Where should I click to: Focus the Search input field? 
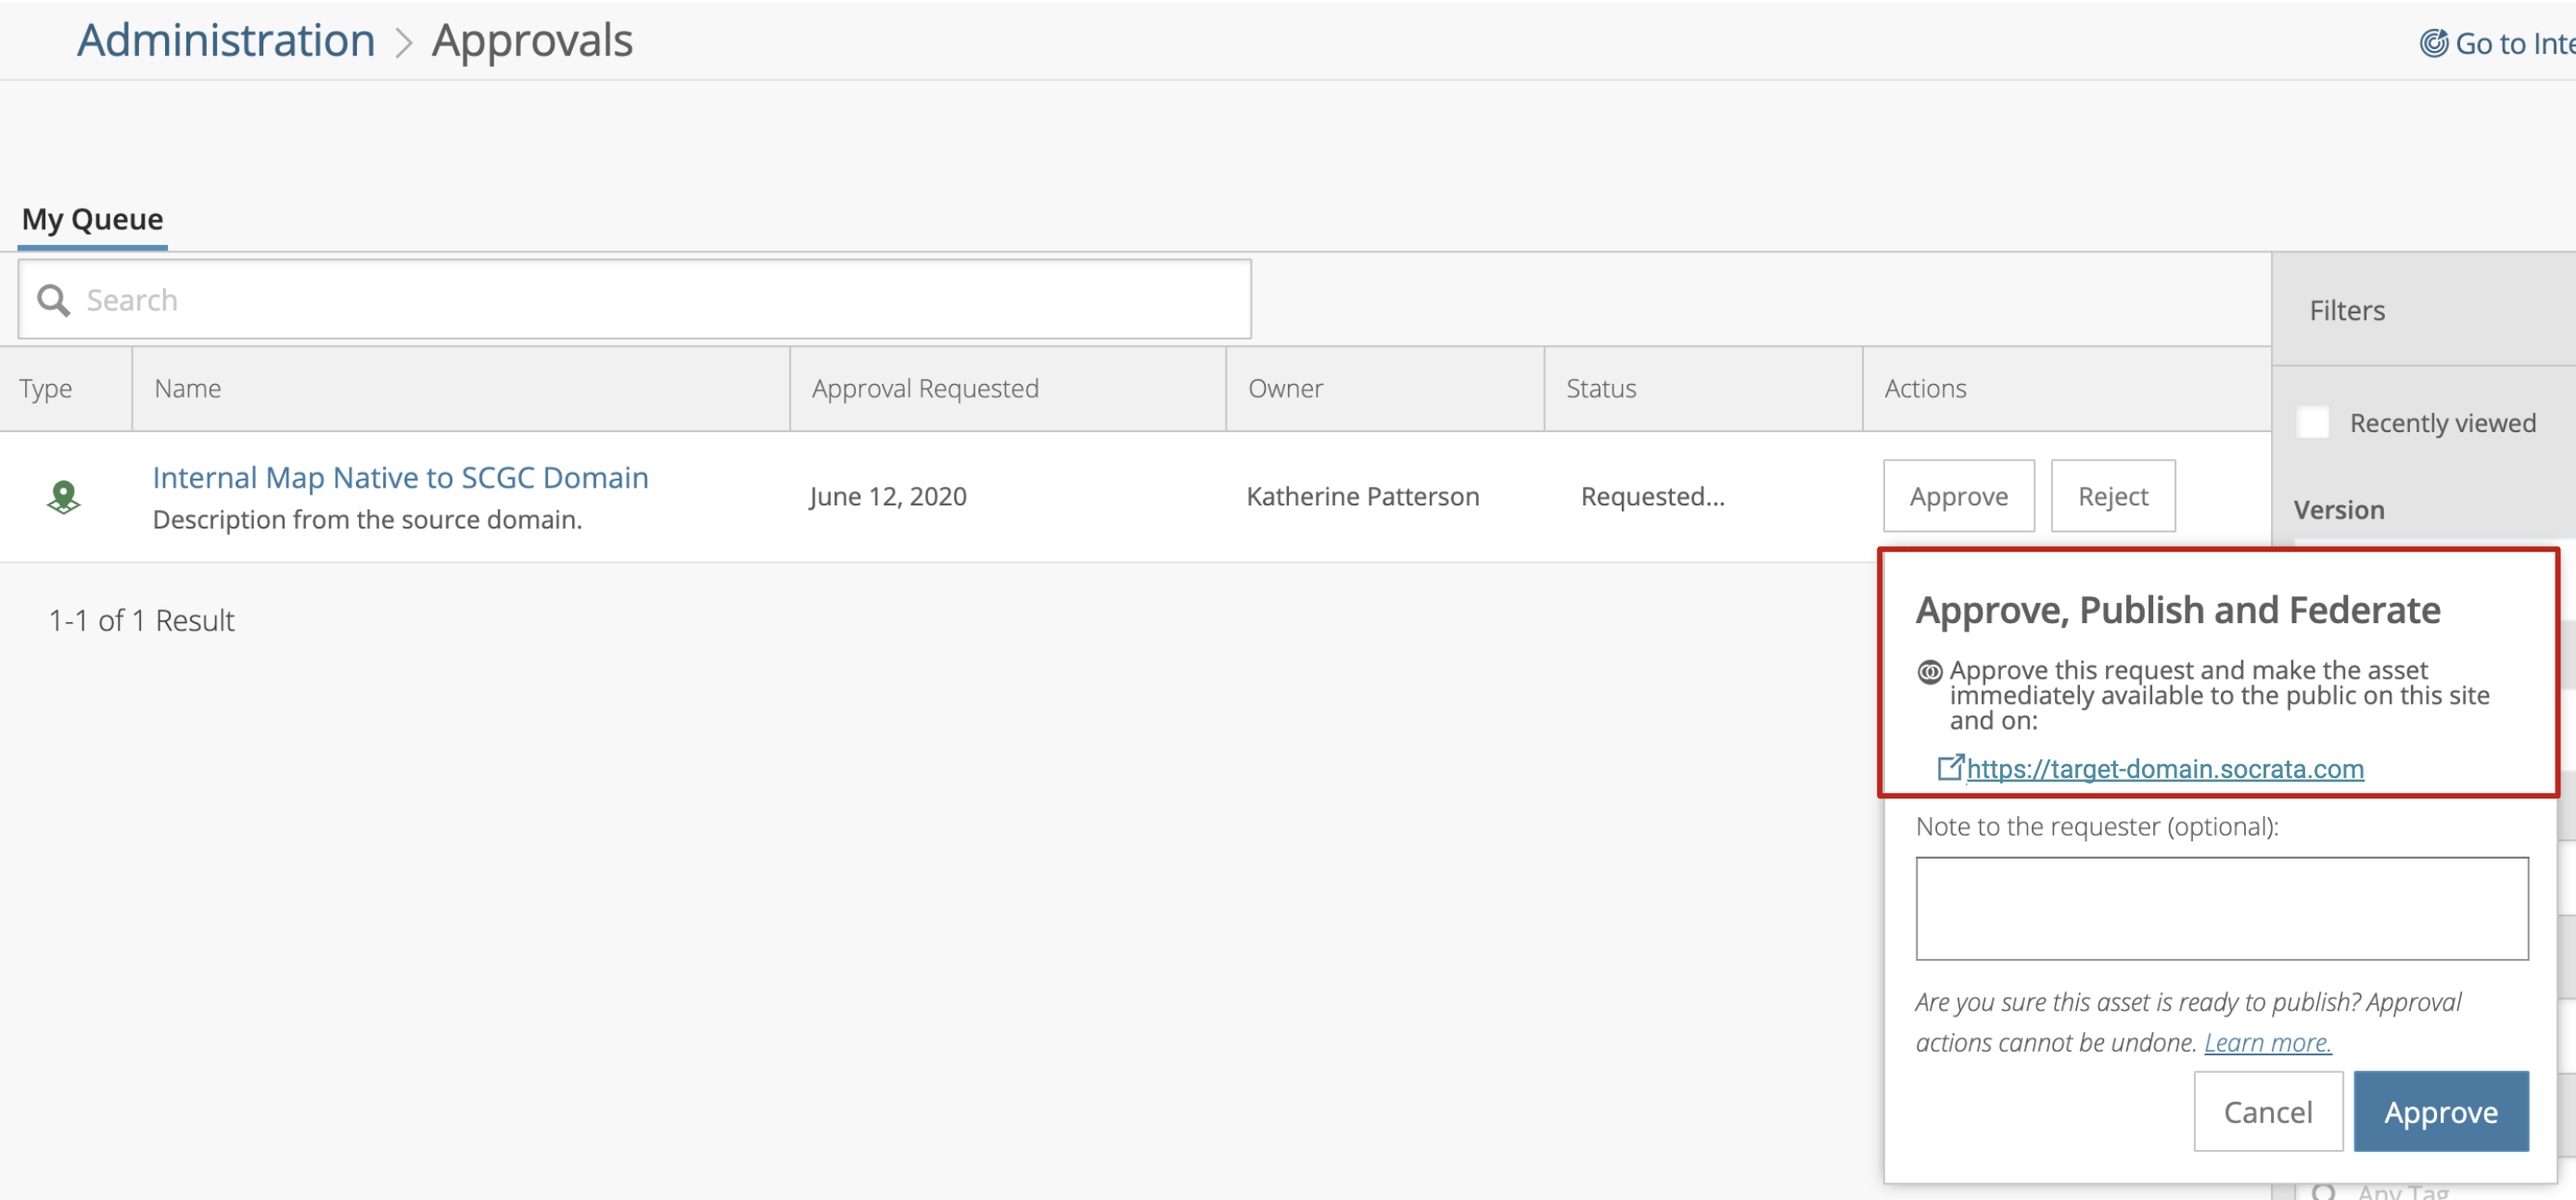click(x=634, y=300)
